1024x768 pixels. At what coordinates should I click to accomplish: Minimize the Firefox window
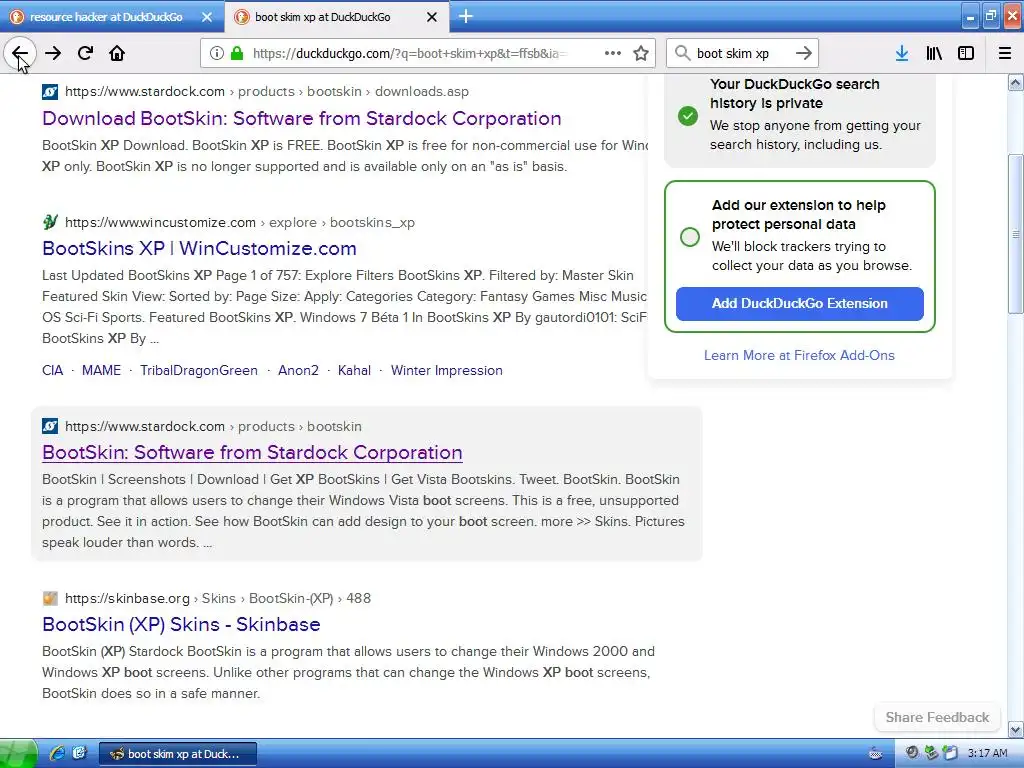pyautogui.click(x=970, y=17)
